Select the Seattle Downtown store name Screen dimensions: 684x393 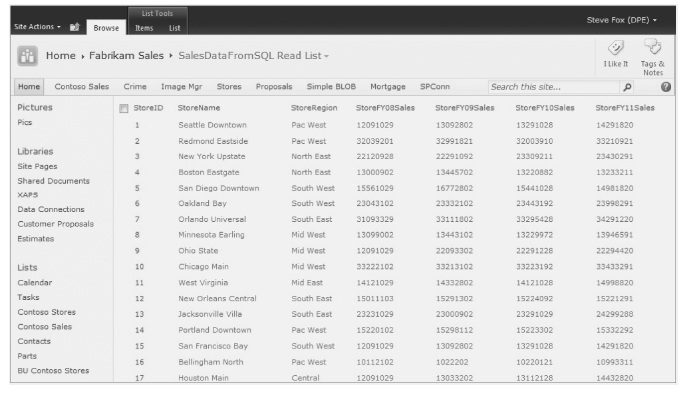[x=212, y=125]
